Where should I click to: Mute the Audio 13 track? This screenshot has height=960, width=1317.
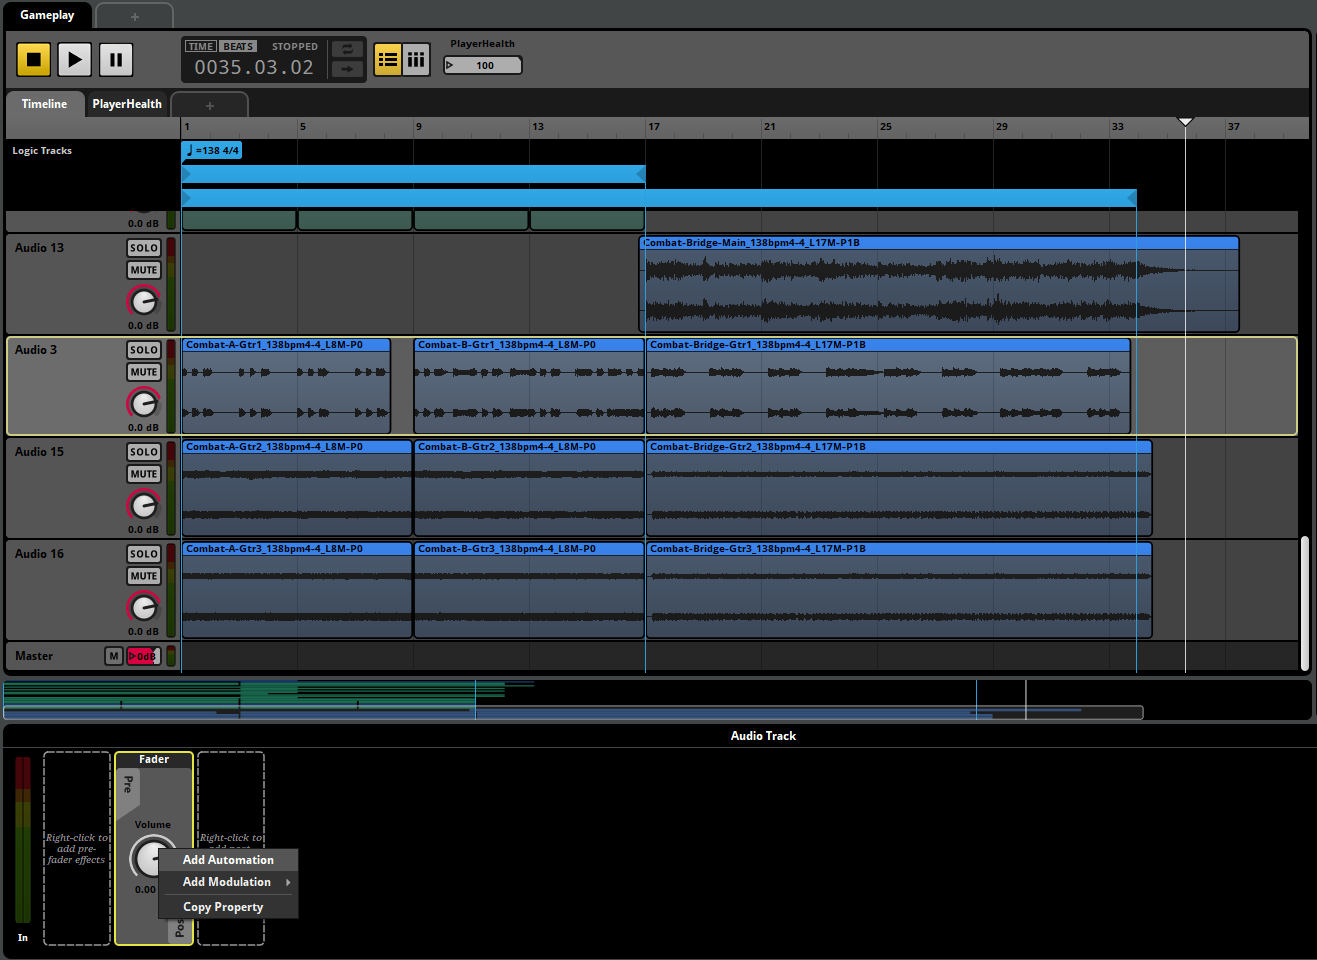[143, 270]
